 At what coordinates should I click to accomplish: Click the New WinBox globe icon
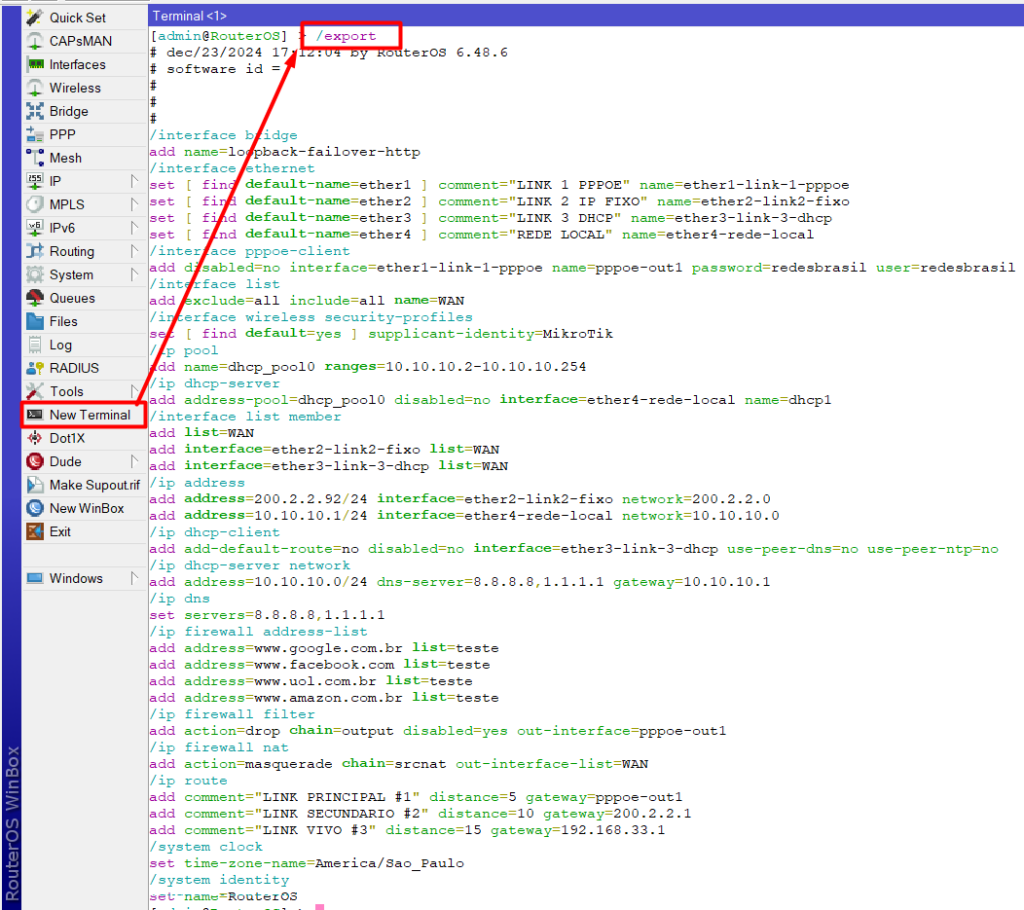(35, 508)
